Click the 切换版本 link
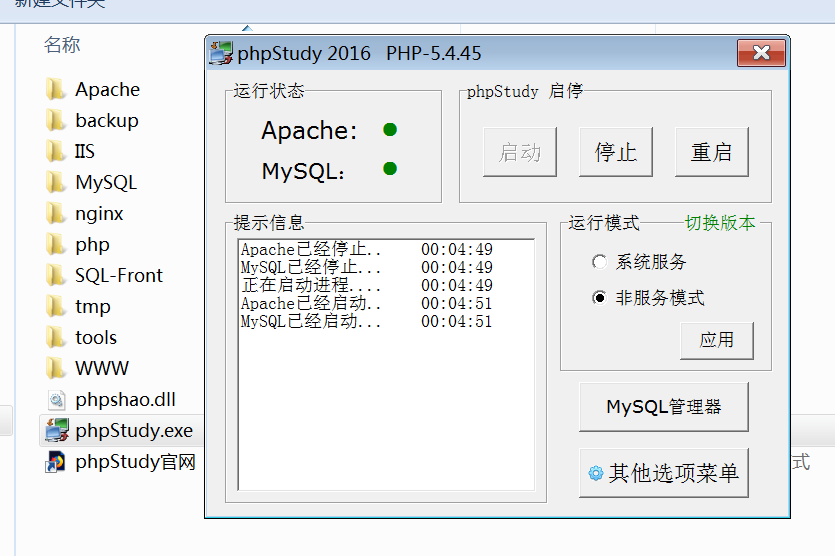Screen dimensions: 835x556 coord(720,223)
